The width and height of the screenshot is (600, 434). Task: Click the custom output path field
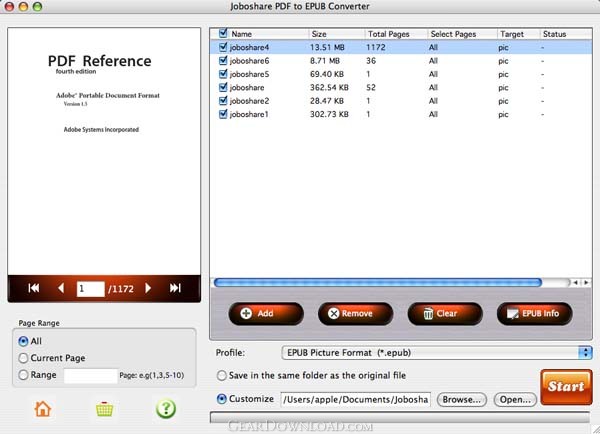coord(355,400)
